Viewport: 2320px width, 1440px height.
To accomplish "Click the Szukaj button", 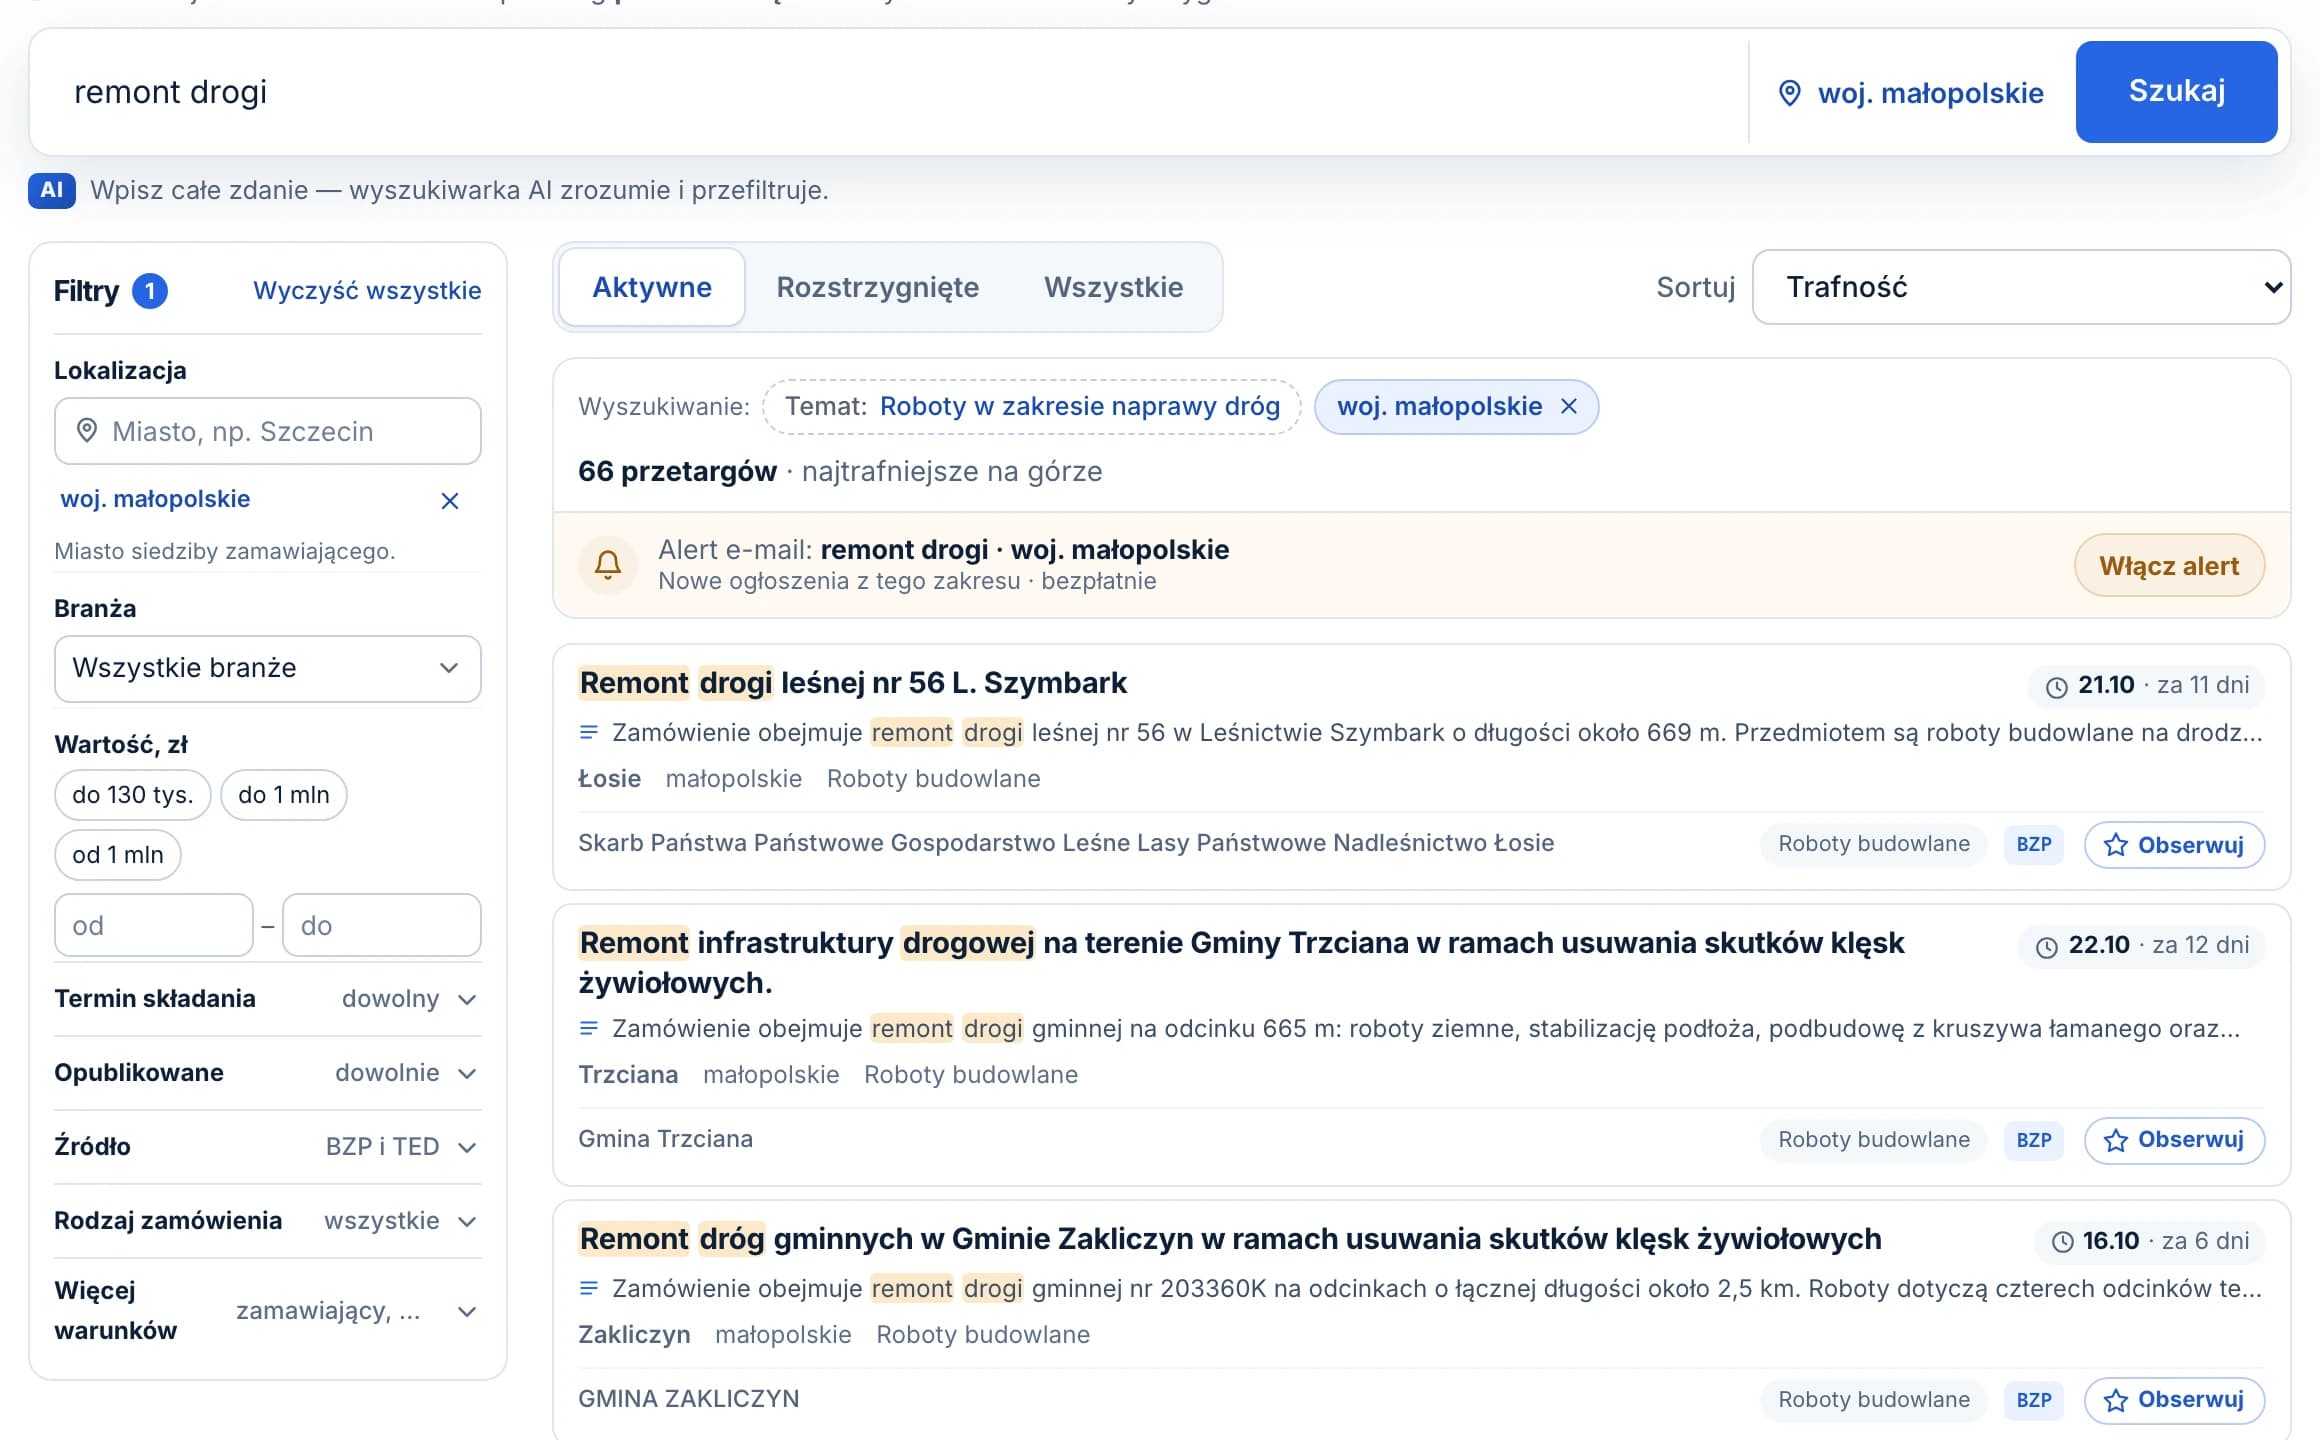I will 2176,92.
